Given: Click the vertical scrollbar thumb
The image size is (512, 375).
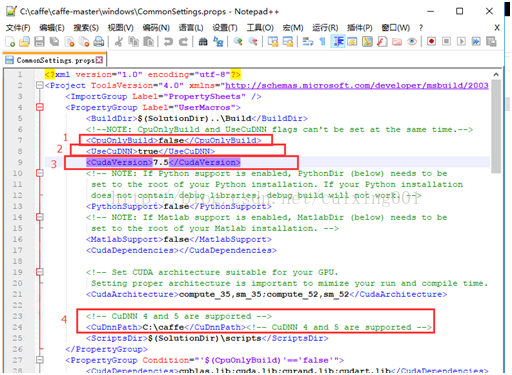Looking at the screenshot, I should point(496,126).
